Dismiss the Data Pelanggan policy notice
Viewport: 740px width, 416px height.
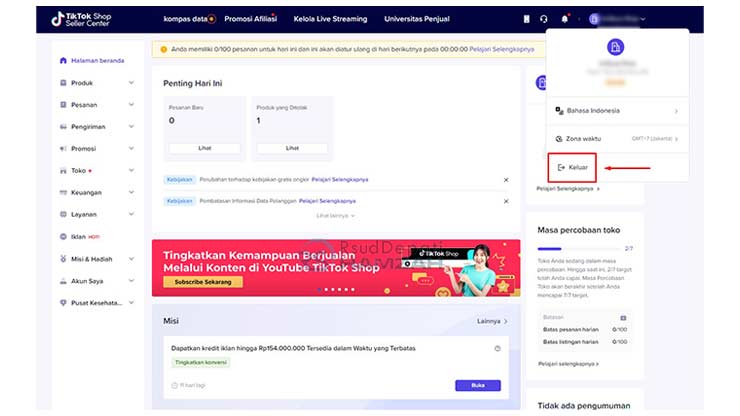pos(506,201)
